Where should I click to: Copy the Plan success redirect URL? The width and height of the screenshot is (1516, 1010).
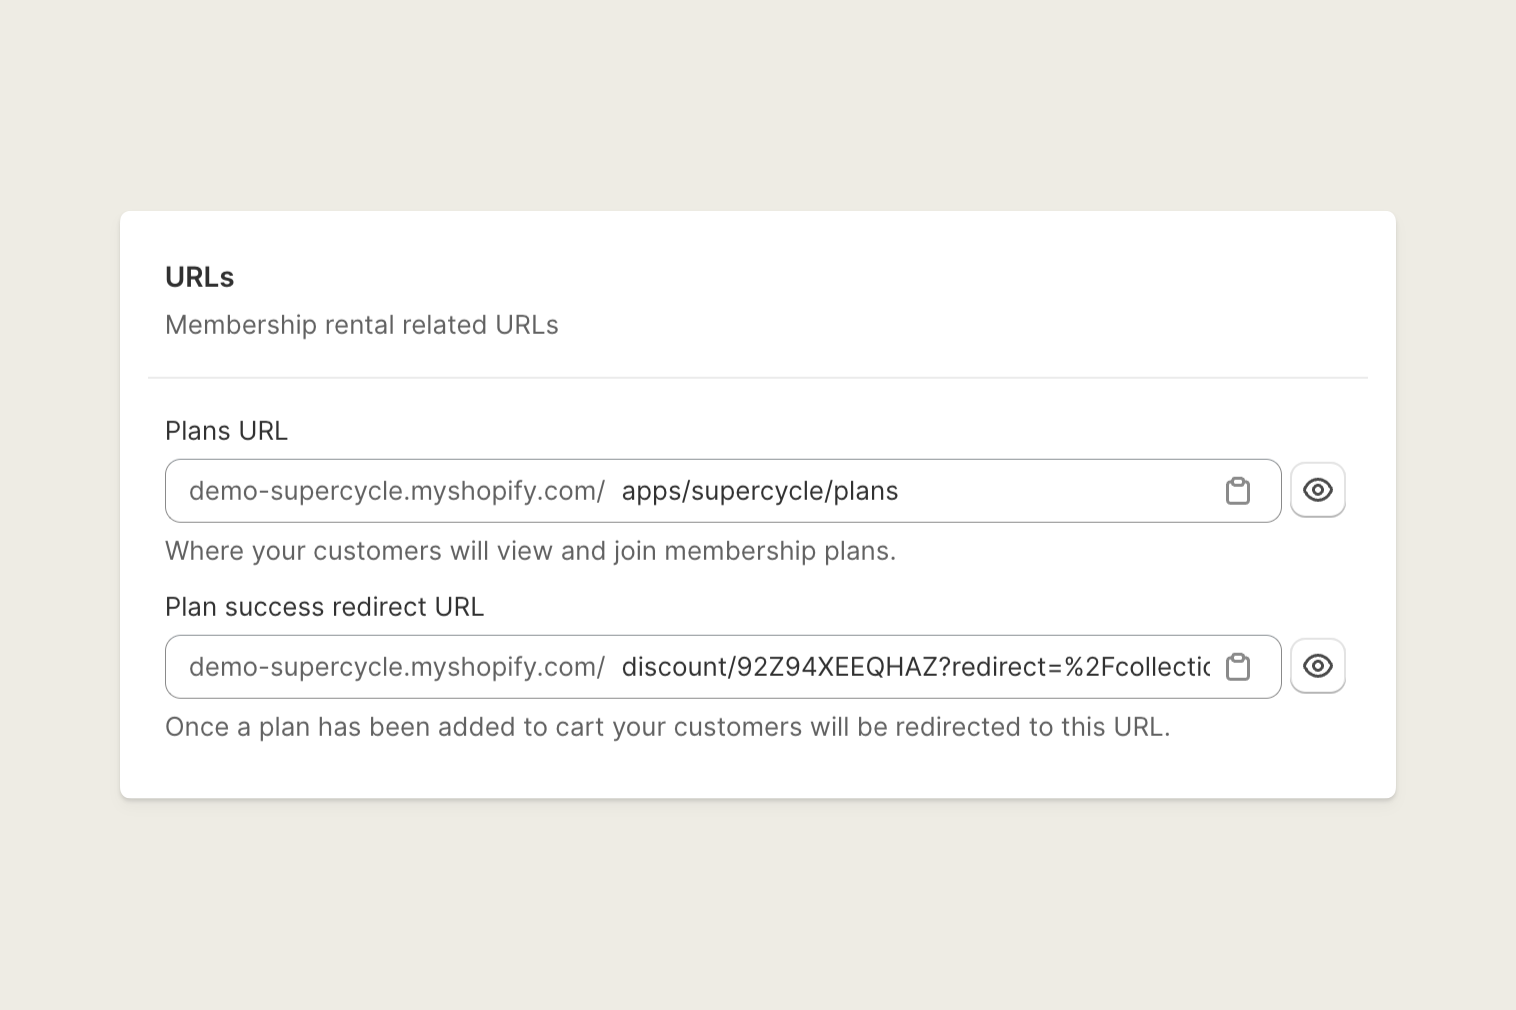[1238, 667]
